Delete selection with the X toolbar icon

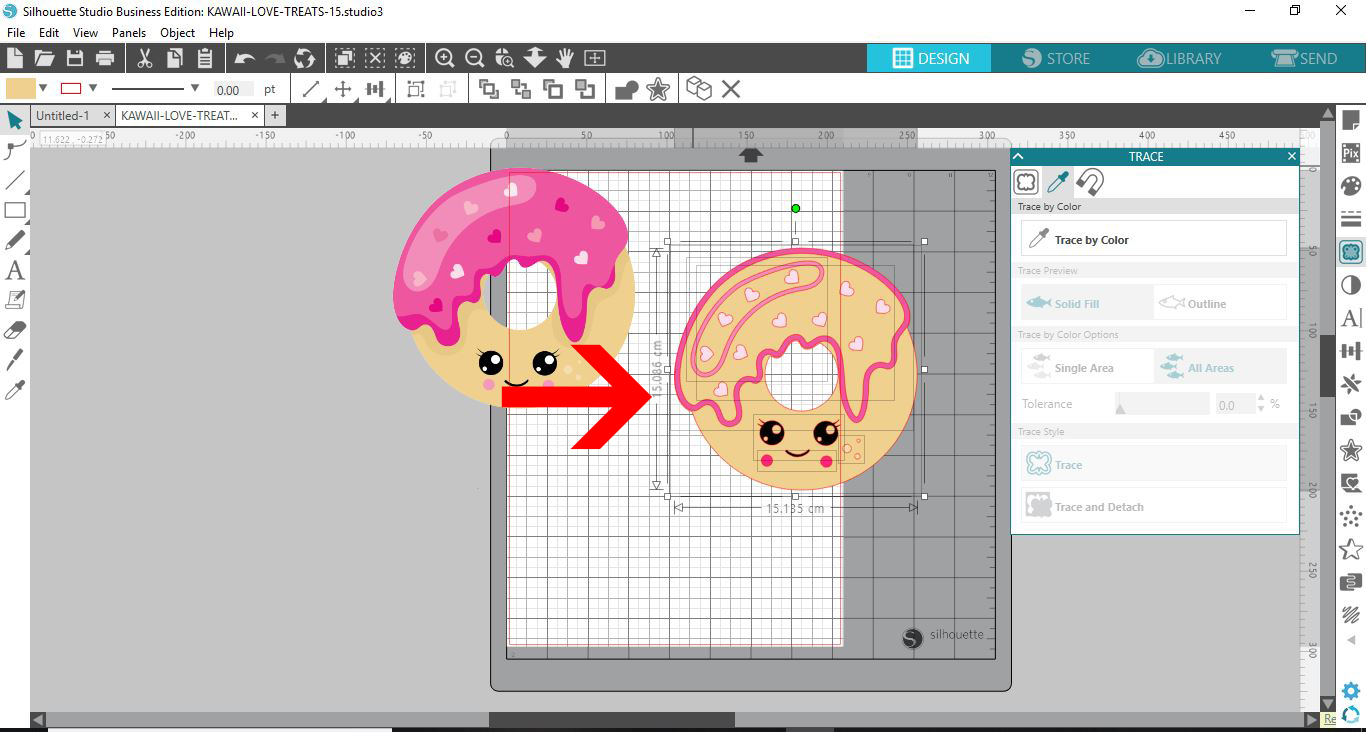[x=731, y=89]
